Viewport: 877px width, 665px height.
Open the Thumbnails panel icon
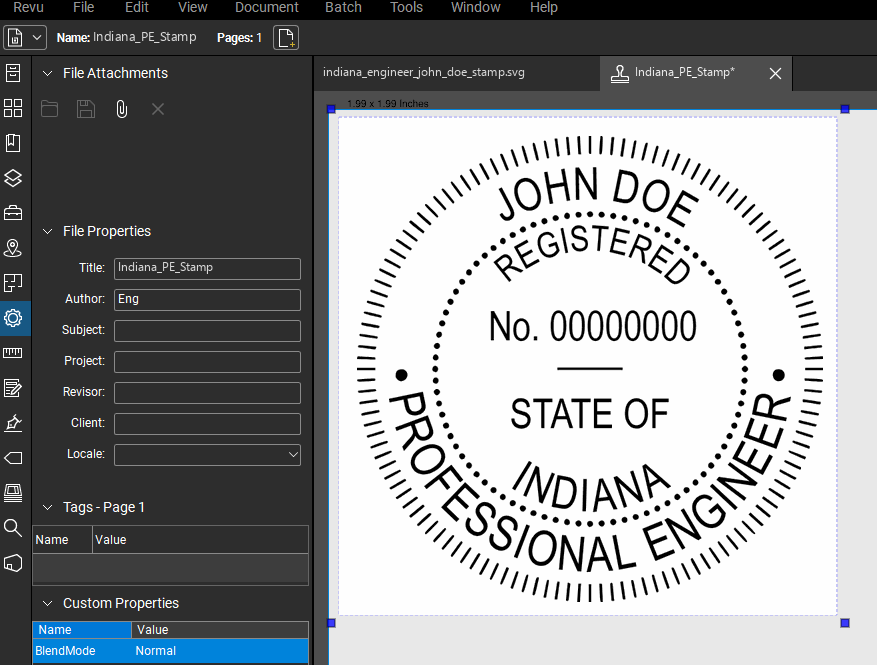point(13,108)
